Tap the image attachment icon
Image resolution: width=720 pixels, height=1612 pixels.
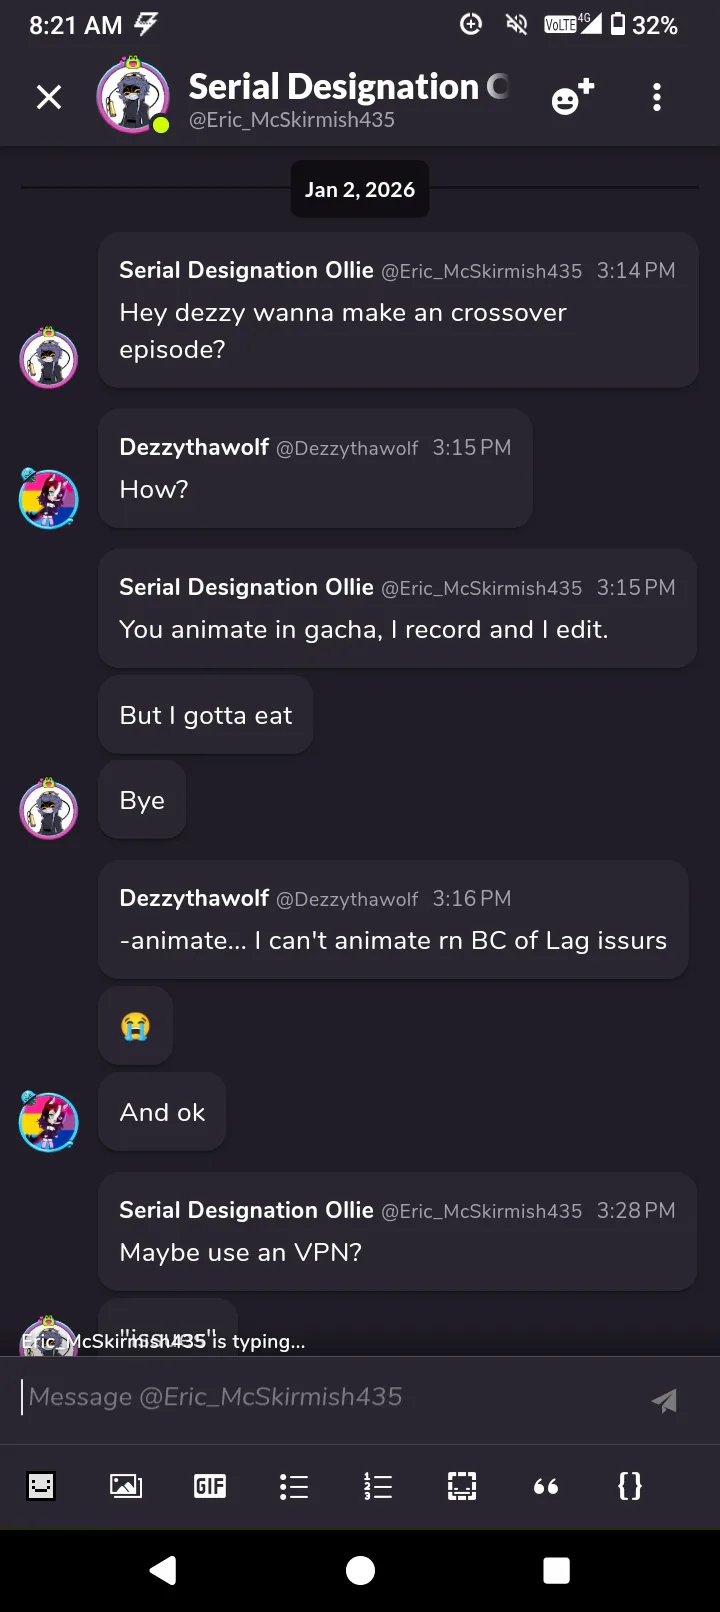point(125,1486)
